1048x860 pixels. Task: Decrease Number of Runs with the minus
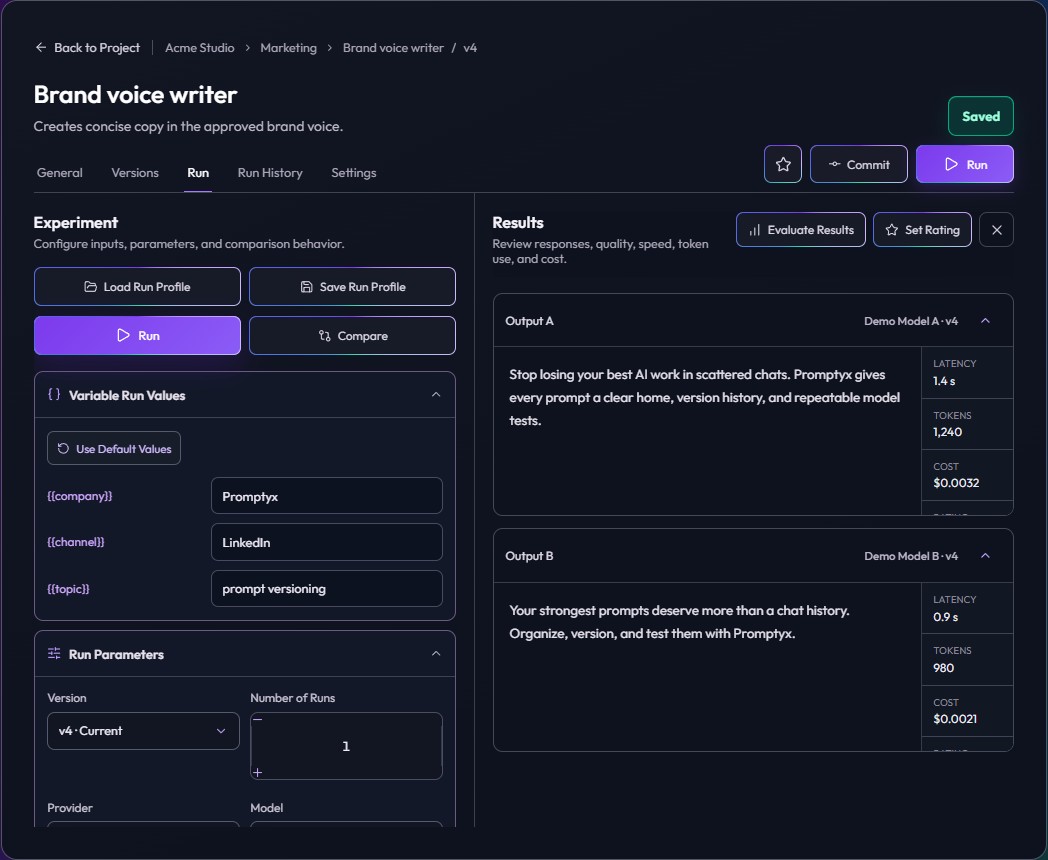click(x=257, y=720)
